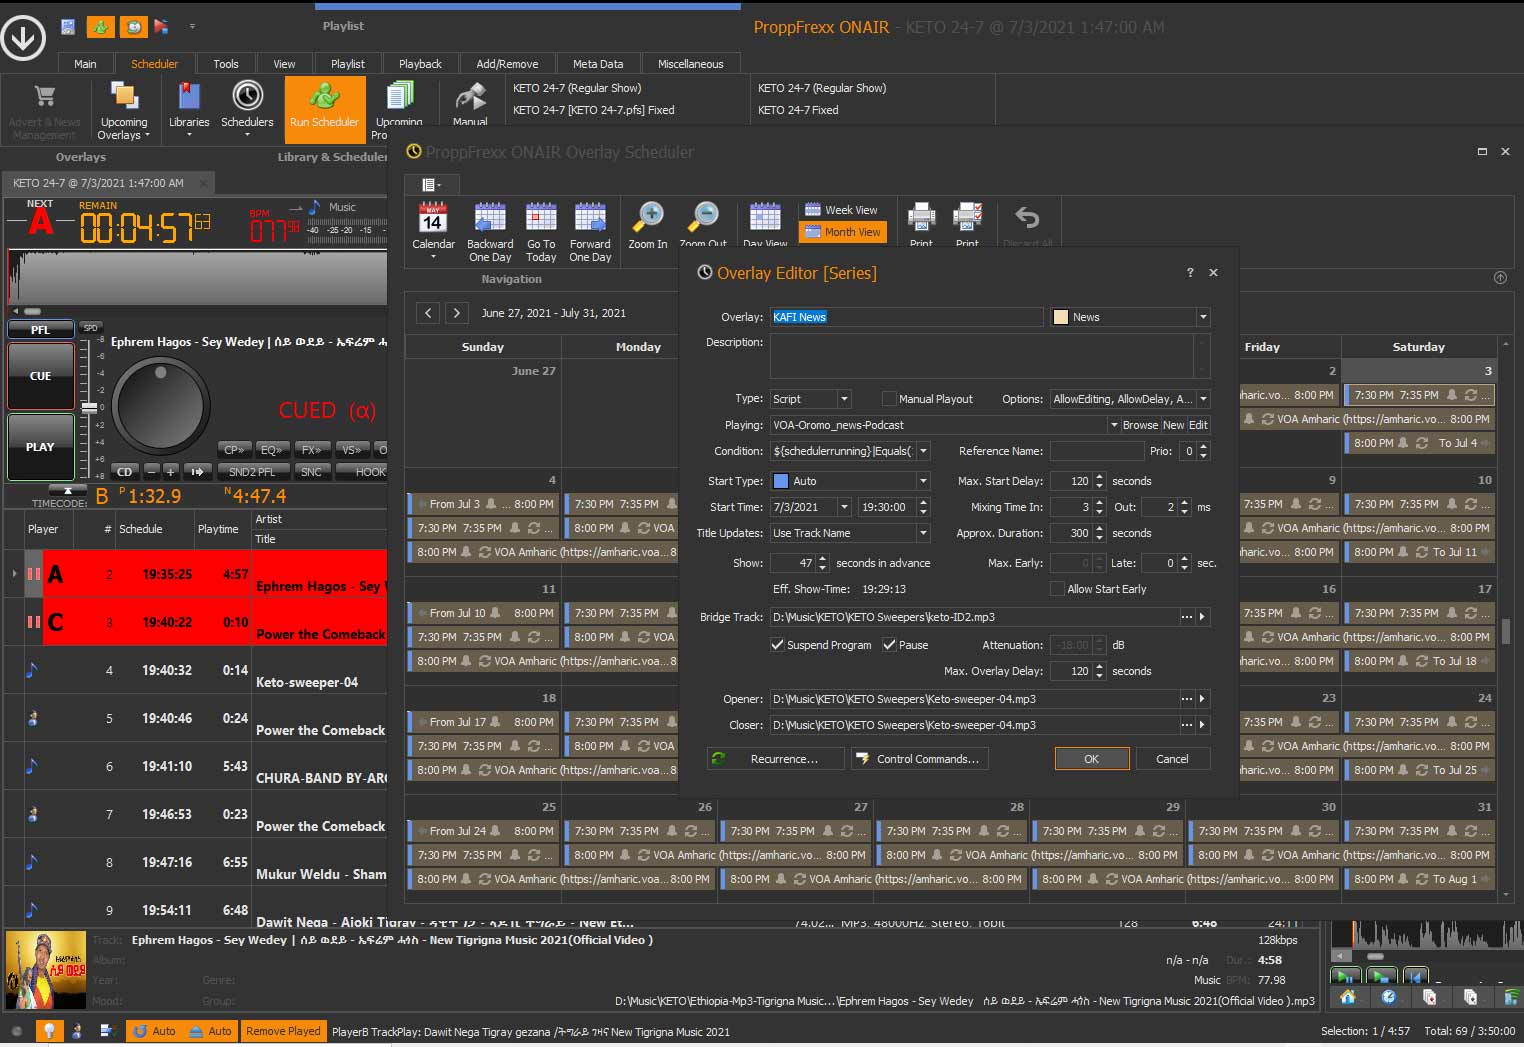Screen dimensions: 1524x1047
Task: Zoom Out on the overlay calendar
Action: pos(704,225)
